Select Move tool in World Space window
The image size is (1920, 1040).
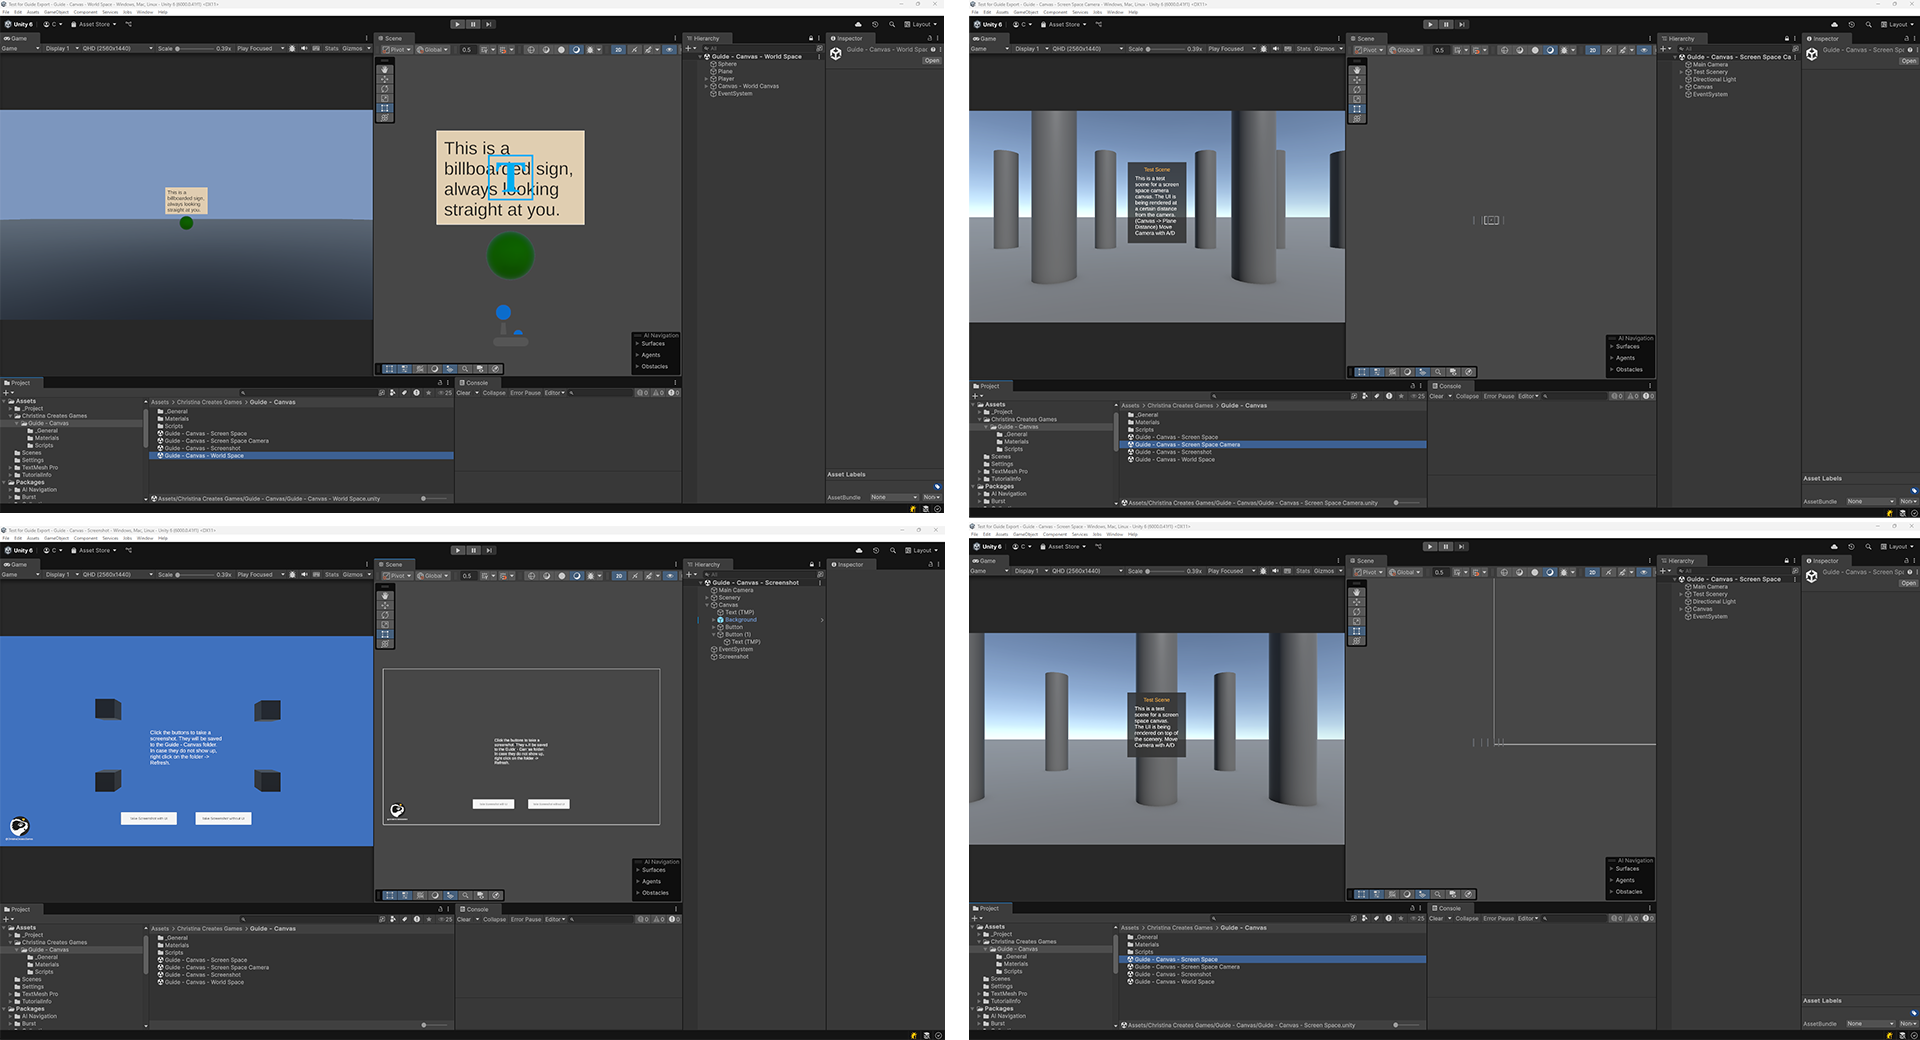click(385, 80)
